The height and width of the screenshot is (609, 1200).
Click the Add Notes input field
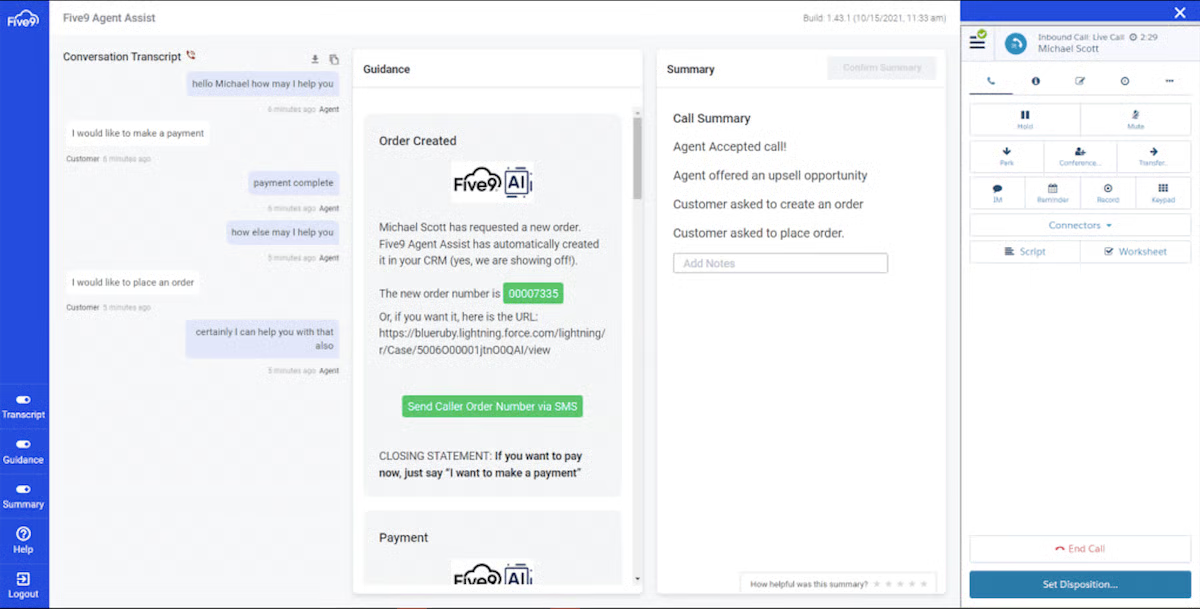click(x=780, y=263)
